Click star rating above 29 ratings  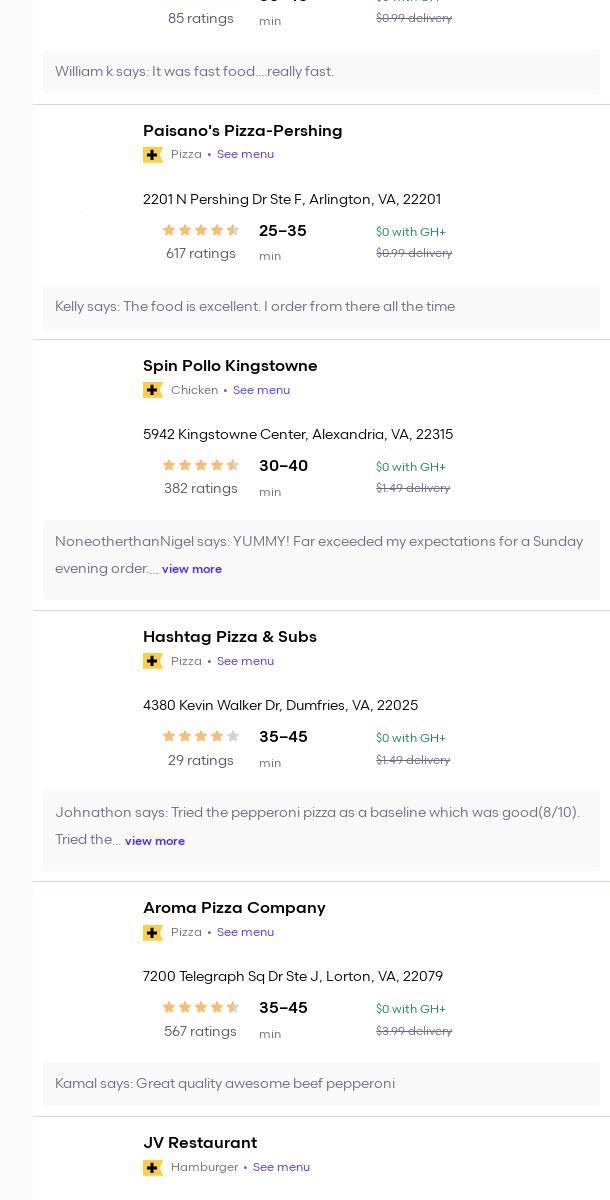coord(201,737)
